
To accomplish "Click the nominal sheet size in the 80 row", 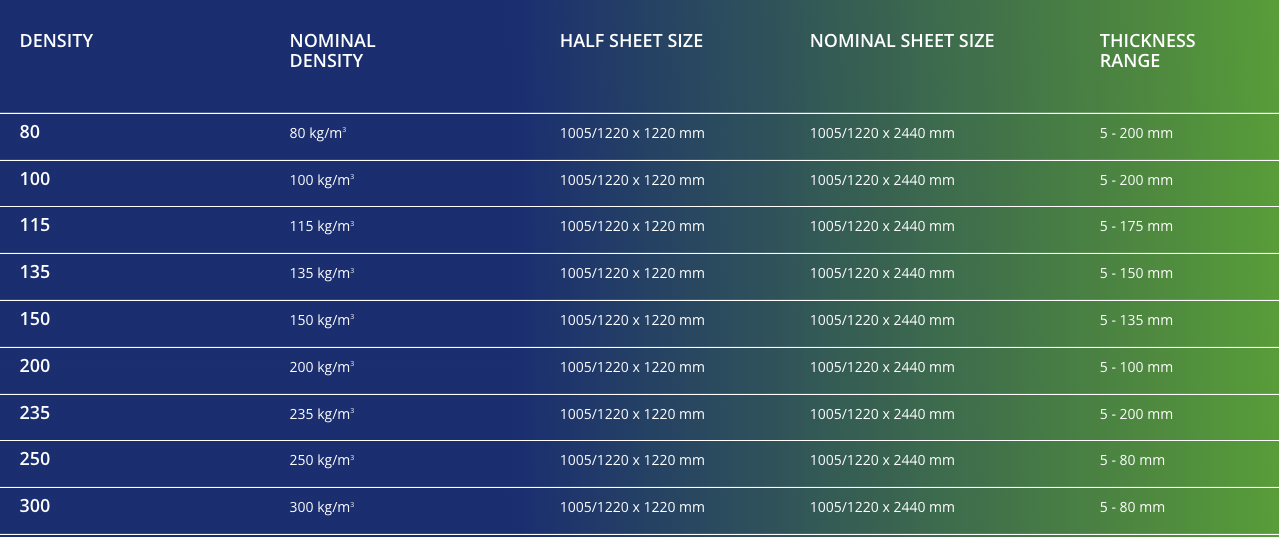I will pyautogui.click(x=882, y=133).
